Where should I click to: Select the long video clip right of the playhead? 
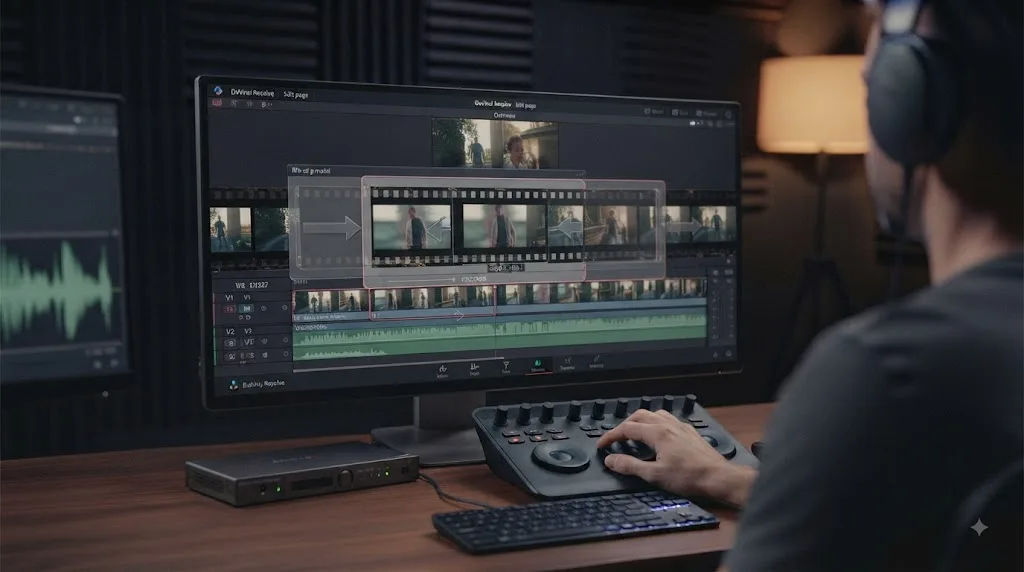coord(601,294)
